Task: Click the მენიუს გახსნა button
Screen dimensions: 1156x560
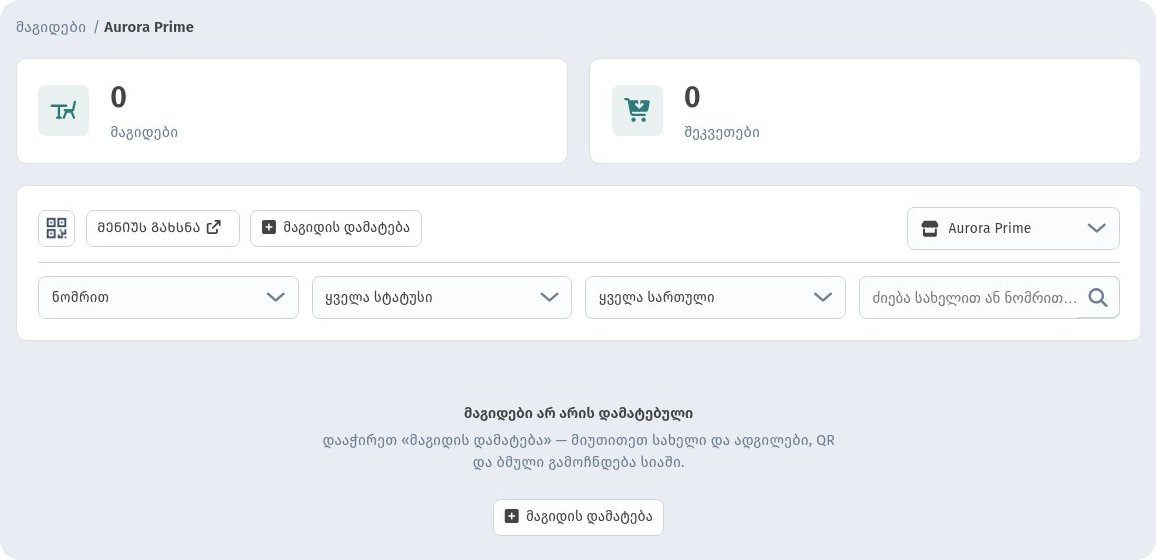Action: [163, 228]
